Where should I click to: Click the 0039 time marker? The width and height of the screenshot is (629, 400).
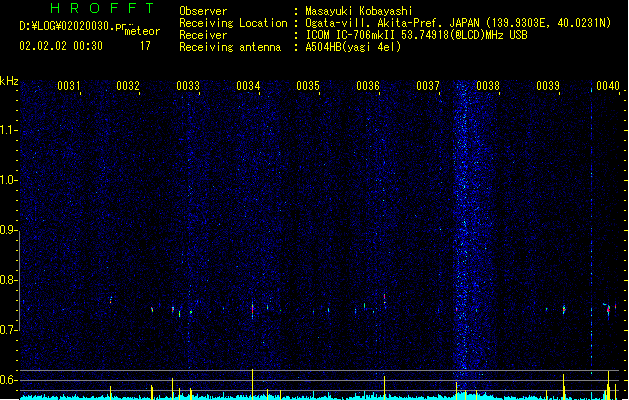(548, 86)
